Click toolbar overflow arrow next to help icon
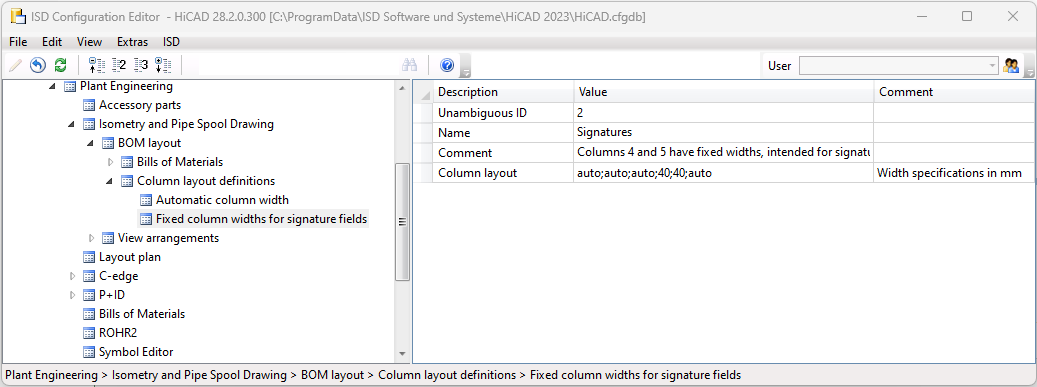This screenshot has height=387, width=1037. pos(466,66)
